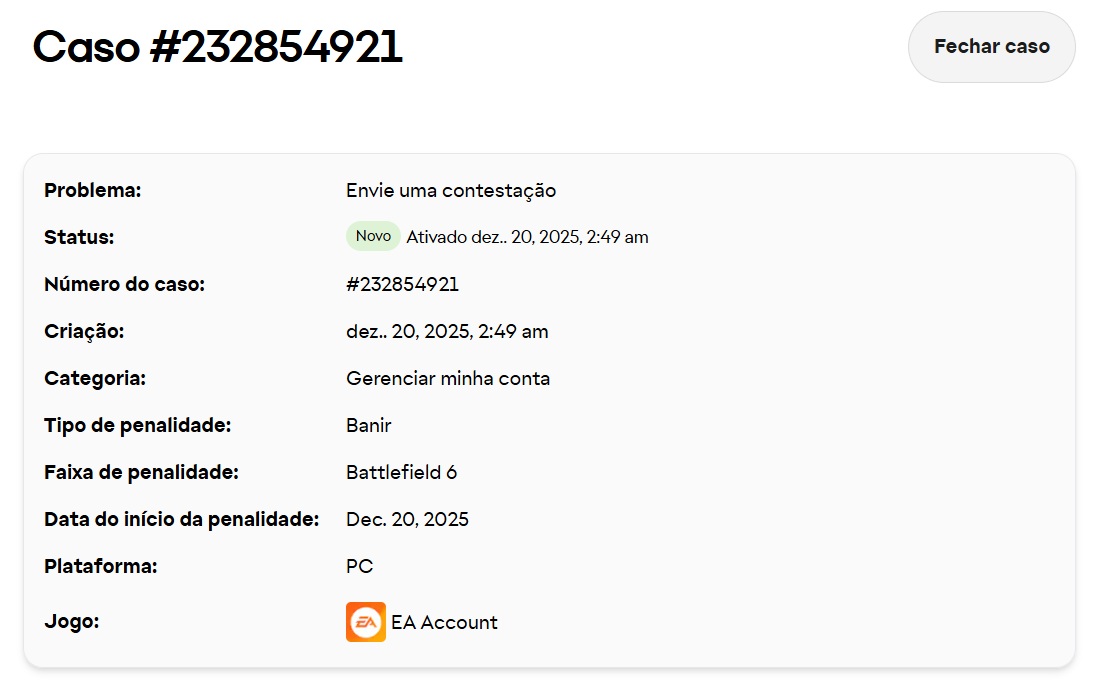The height and width of the screenshot is (691, 1103).
Task: Click the Banir penalty type value
Action: (368, 425)
